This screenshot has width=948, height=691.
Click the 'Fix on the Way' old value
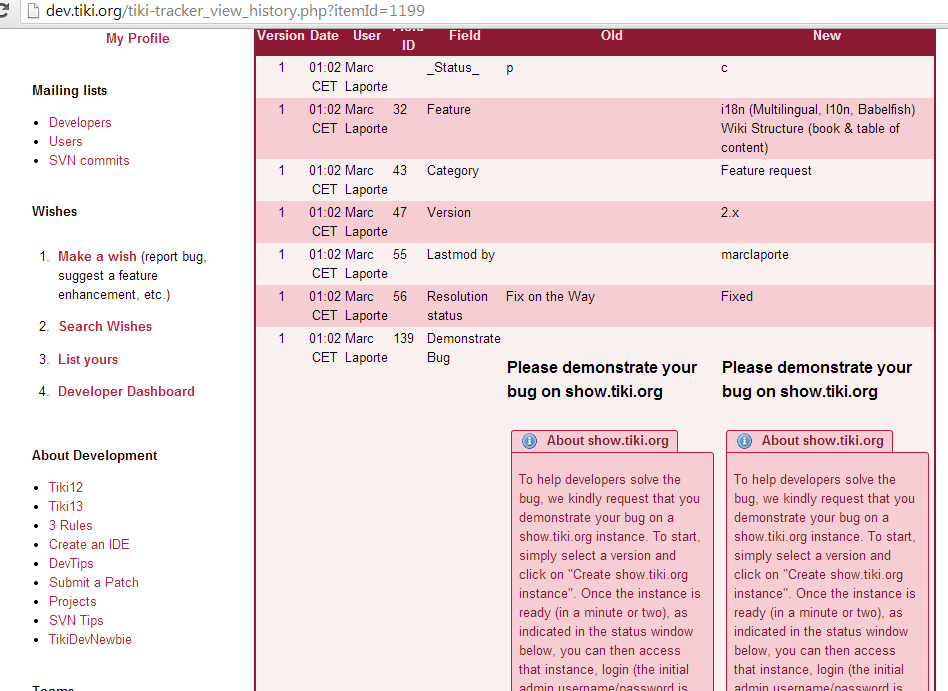pos(550,296)
